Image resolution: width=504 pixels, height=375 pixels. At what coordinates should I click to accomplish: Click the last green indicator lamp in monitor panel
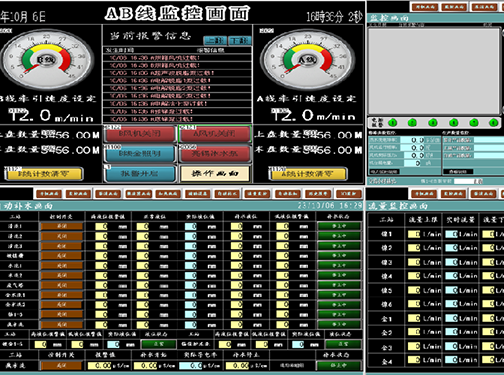pyautogui.click(x=493, y=123)
